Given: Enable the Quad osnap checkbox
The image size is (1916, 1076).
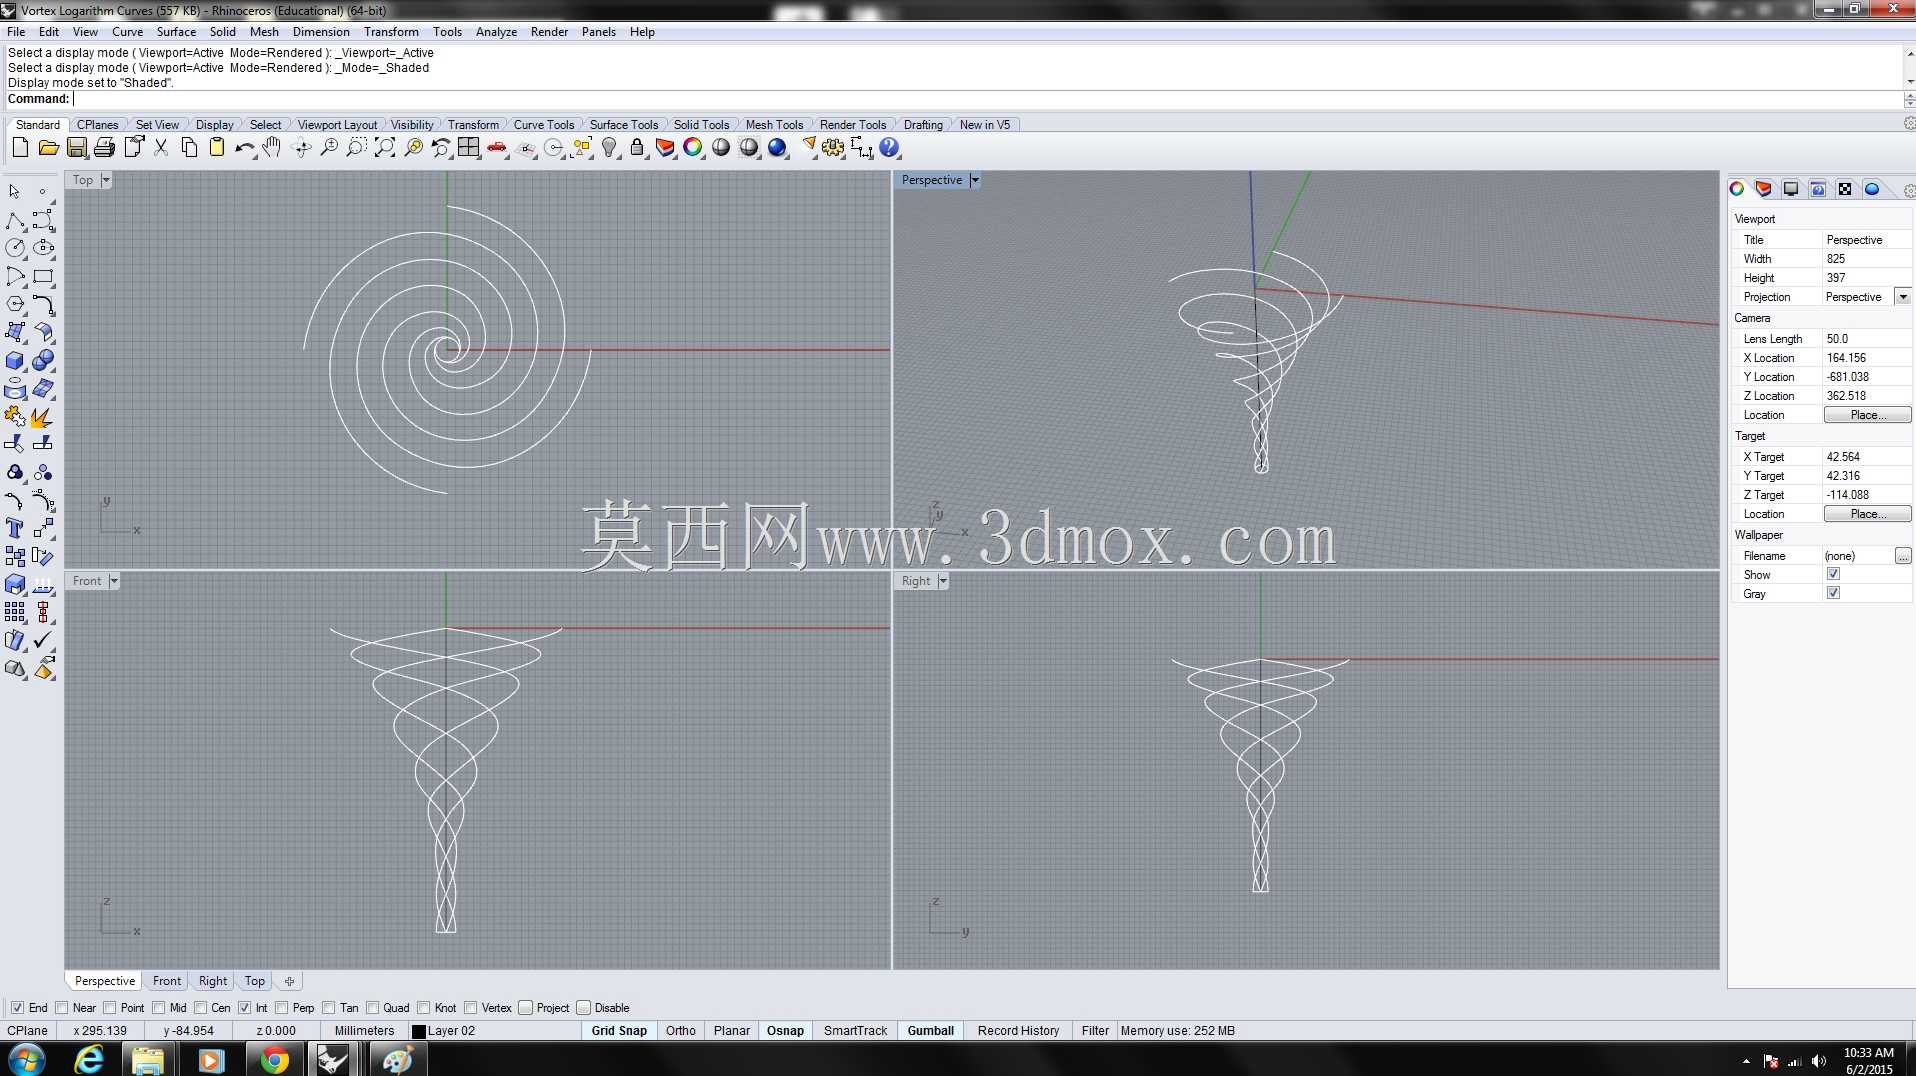Looking at the screenshot, I should pos(373,1008).
